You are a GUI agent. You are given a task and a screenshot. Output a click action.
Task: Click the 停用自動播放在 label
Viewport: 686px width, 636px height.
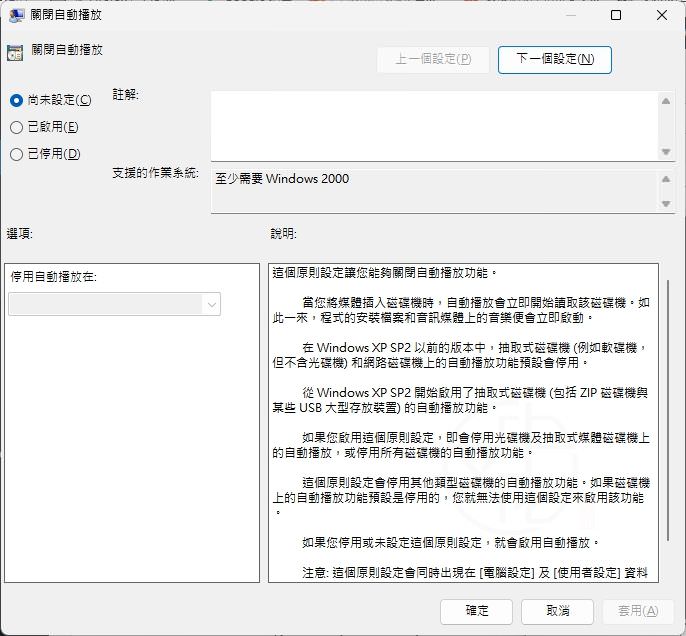tap(53, 277)
